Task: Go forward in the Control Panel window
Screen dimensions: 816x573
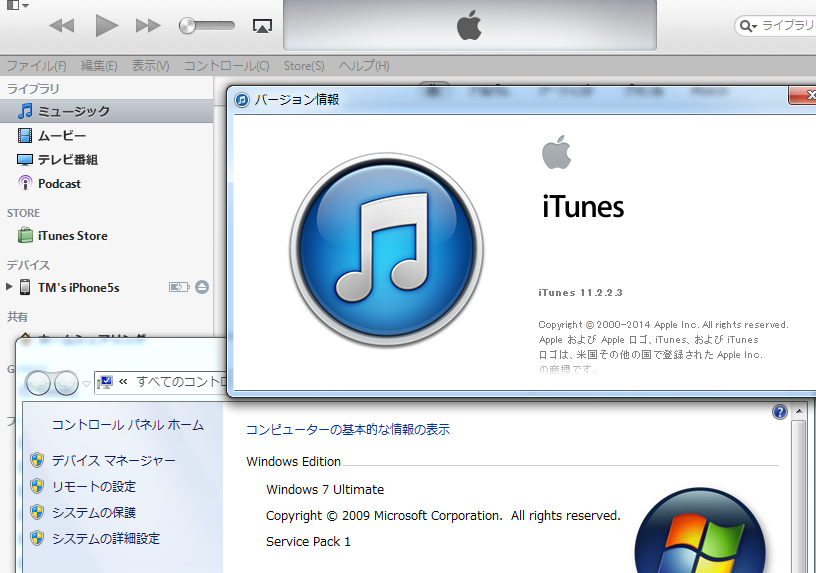Action: click(x=66, y=384)
